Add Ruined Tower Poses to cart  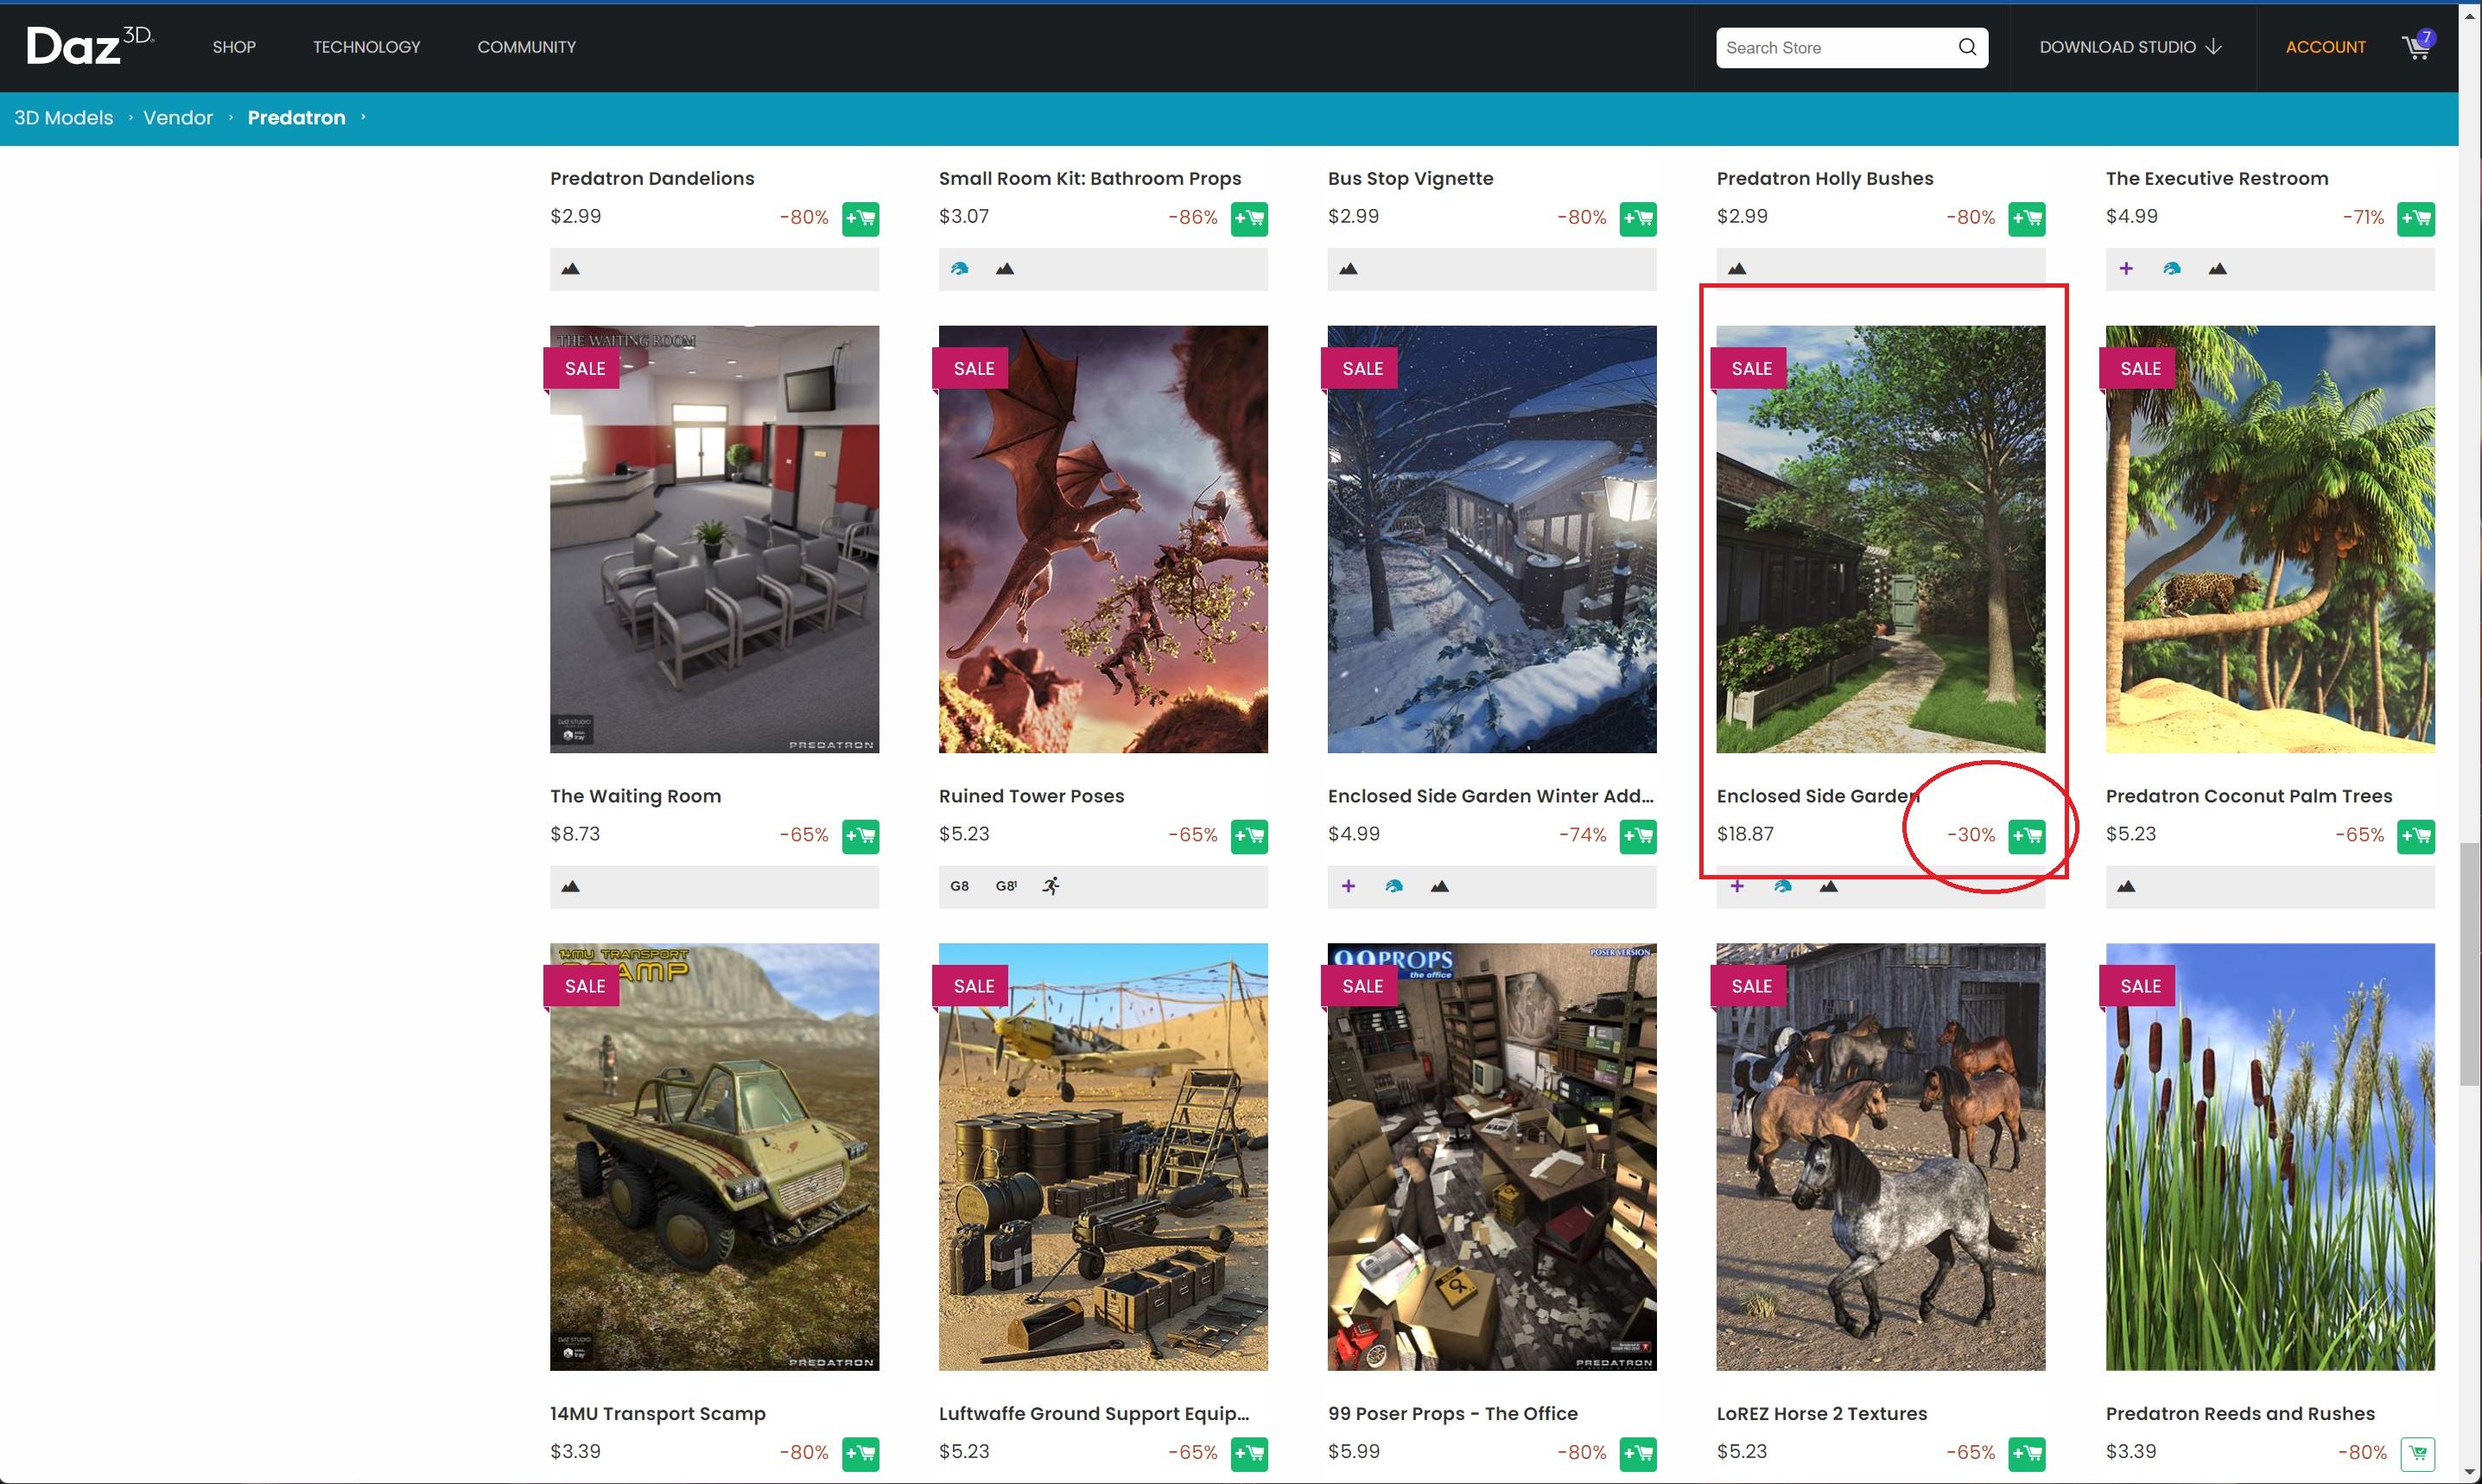[x=1249, y=836]
